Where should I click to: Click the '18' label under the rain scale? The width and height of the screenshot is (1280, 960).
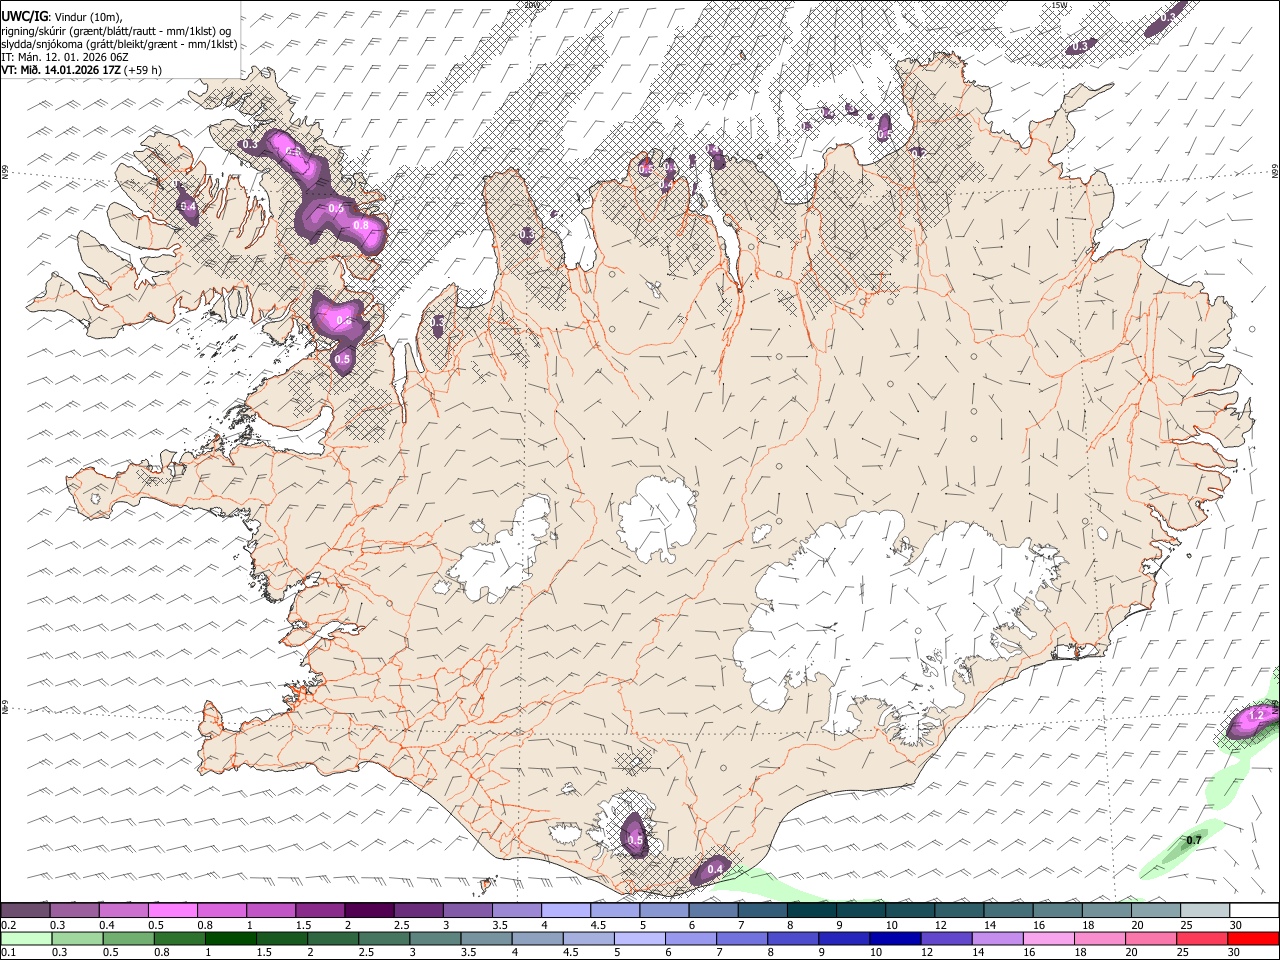pyautogui.click(x=1080, y=952)
